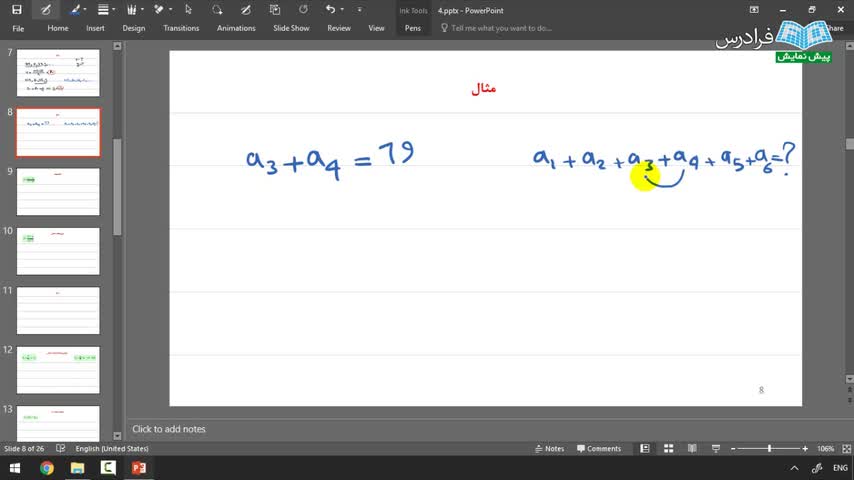Viewport: 854px width, 480px height.
Task: Click the 106% zoom level
Action: click(x=825, y=449)
